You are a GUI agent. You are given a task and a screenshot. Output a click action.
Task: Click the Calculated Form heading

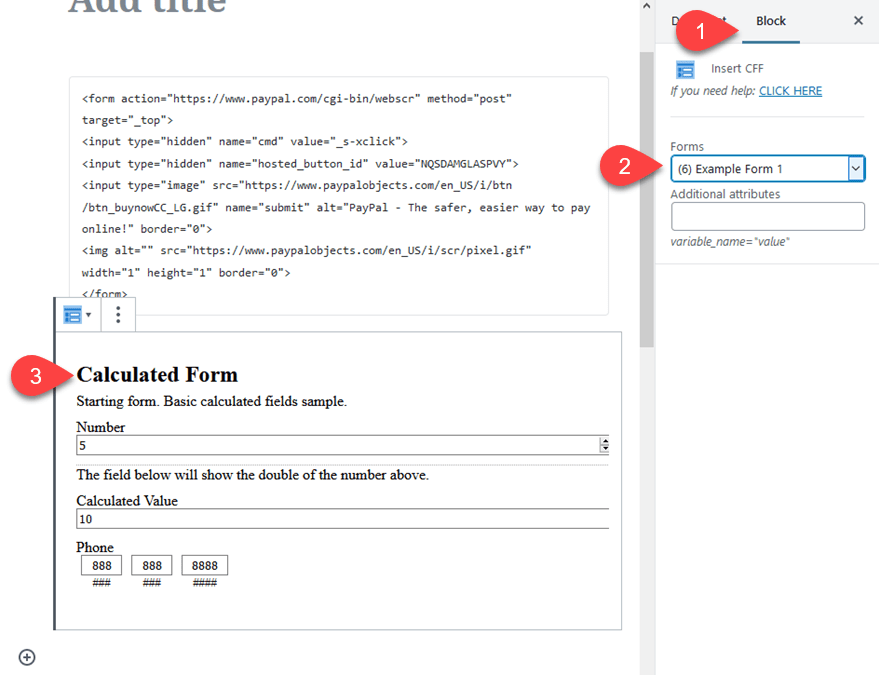pos(156,374)
